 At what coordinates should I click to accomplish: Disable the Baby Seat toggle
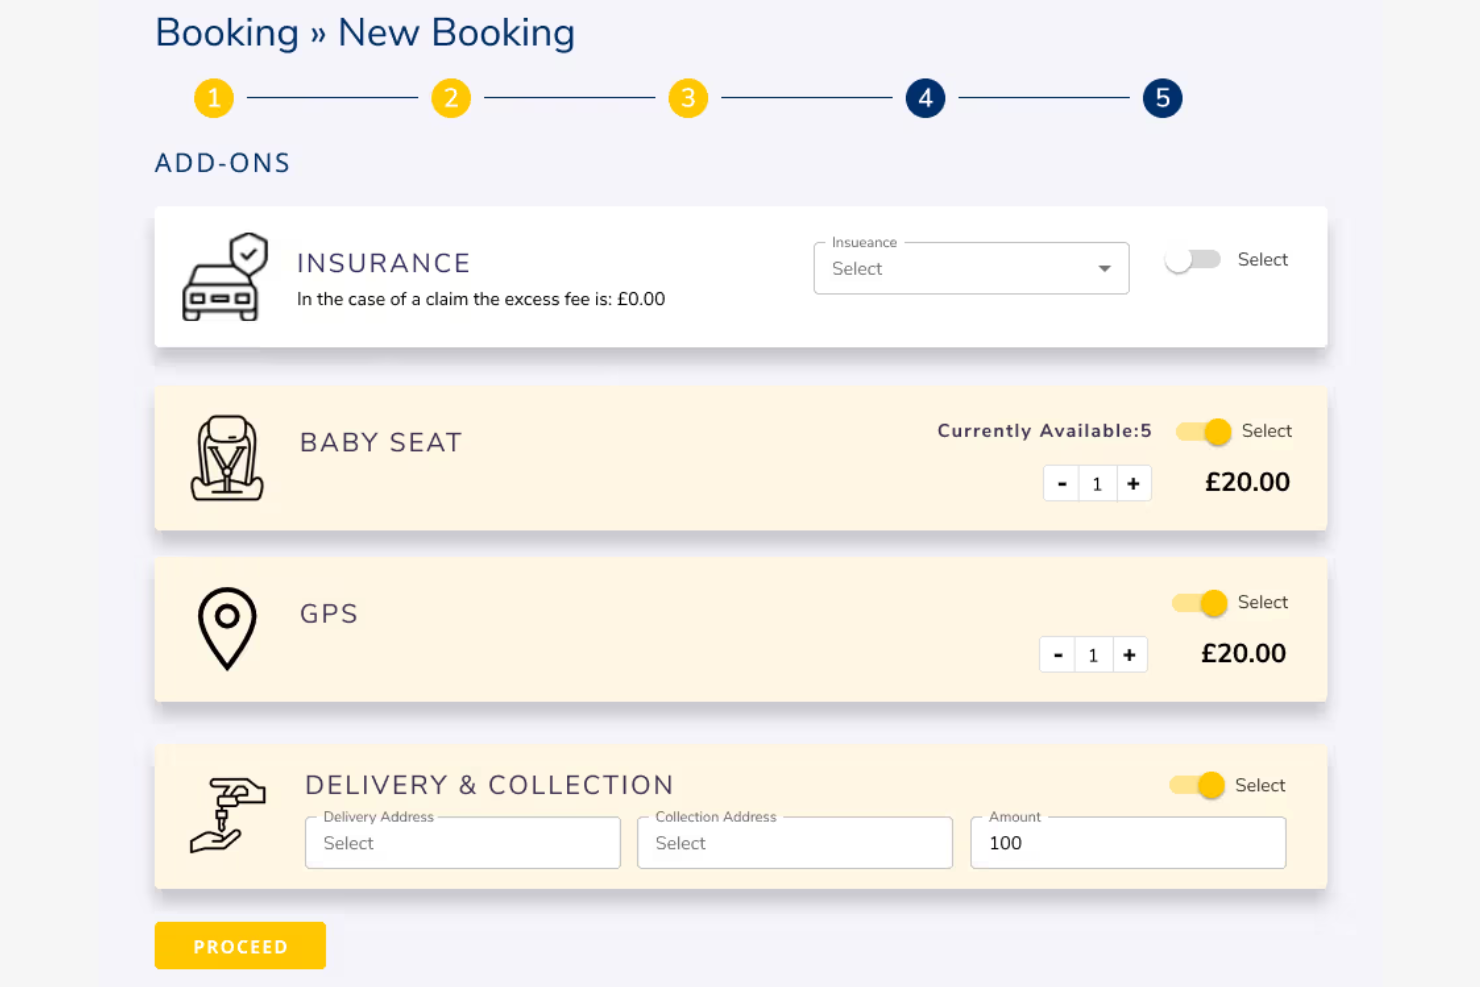tap(1200, 431)
